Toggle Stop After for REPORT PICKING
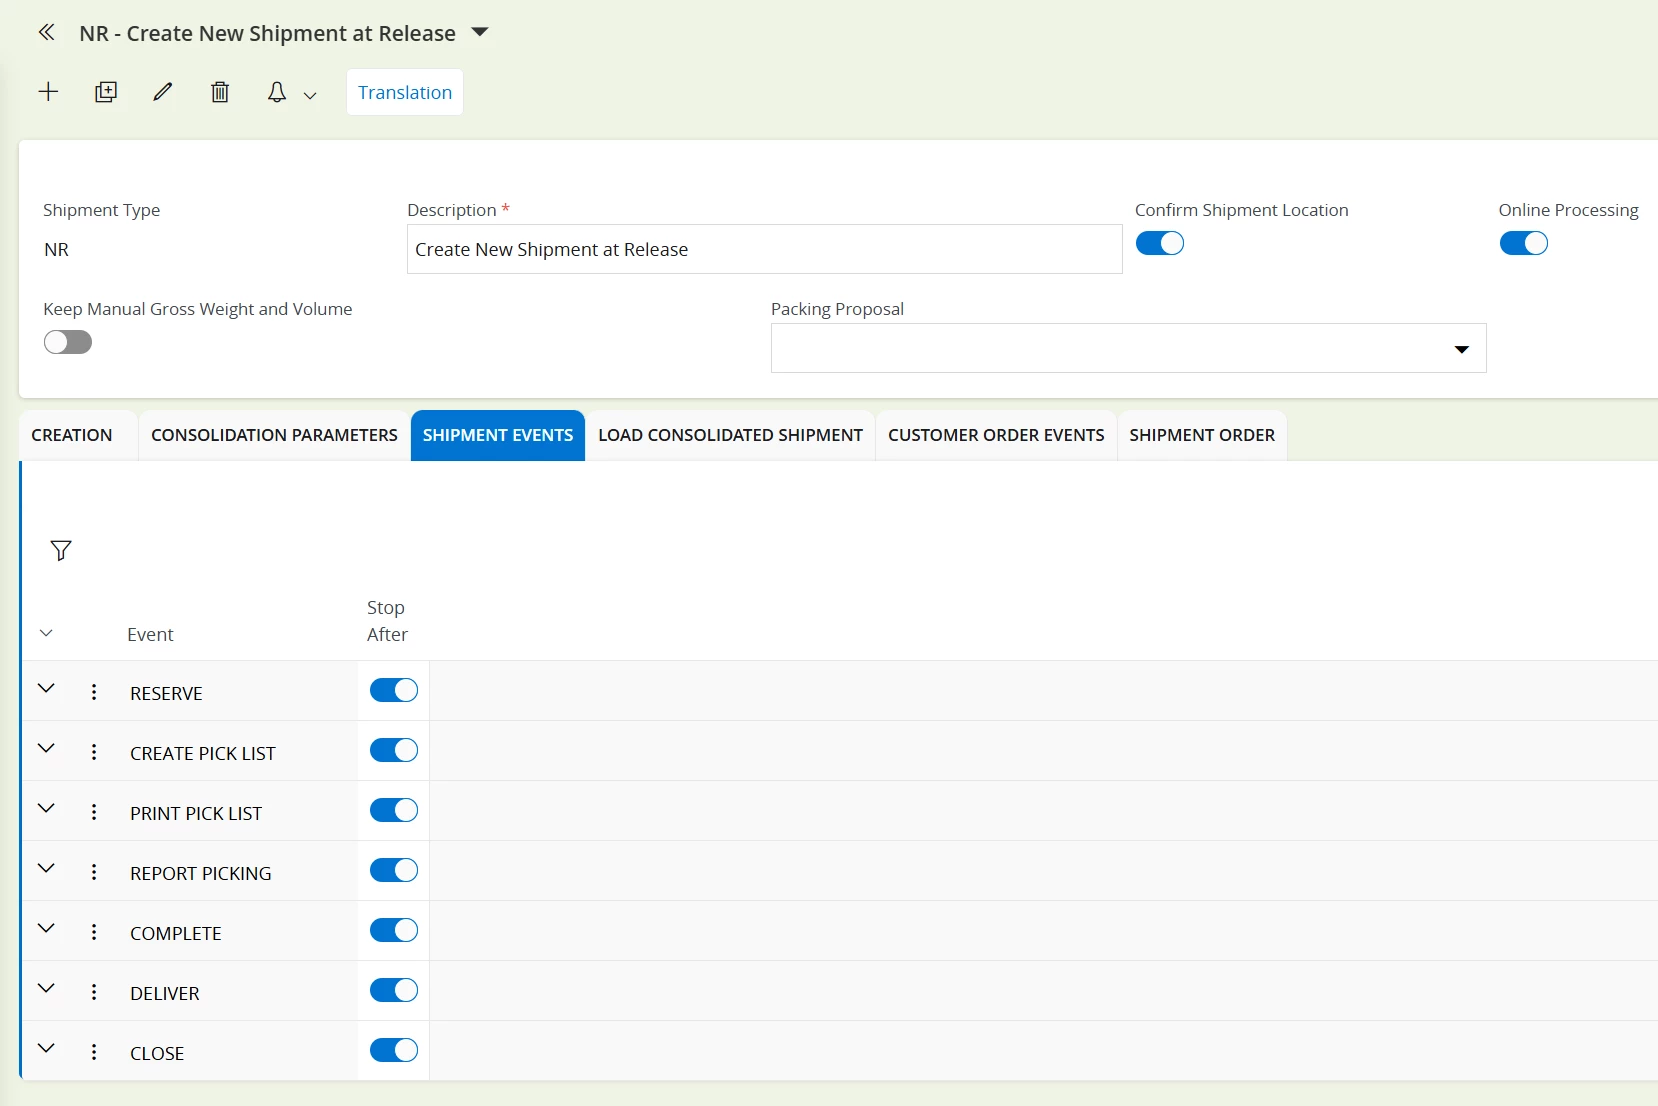Screen dimensions: 1658x1106 [x=394, y=870]
